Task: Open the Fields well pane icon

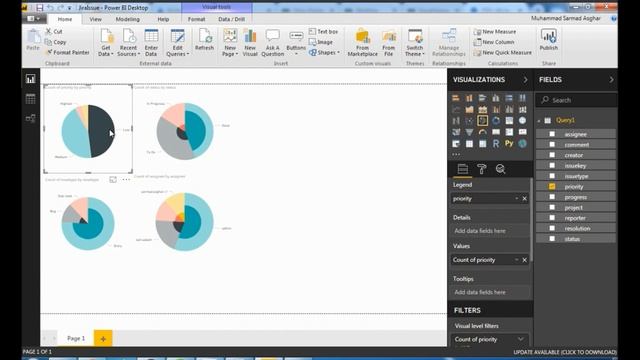Action: (x=462, y=169)
